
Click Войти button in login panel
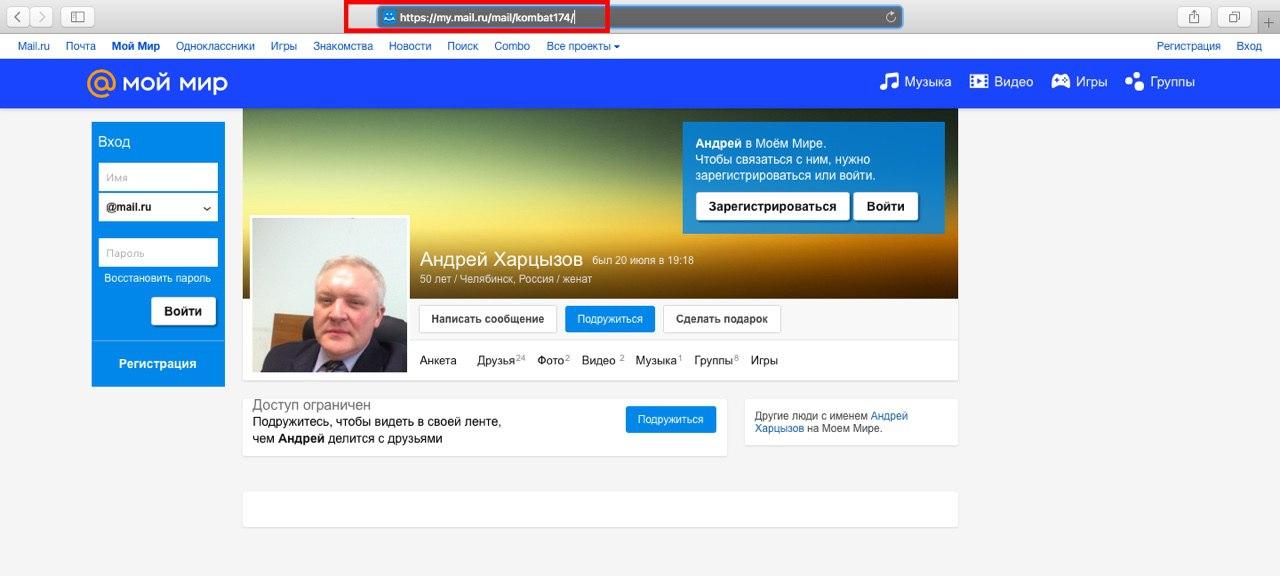pos(184,311)
